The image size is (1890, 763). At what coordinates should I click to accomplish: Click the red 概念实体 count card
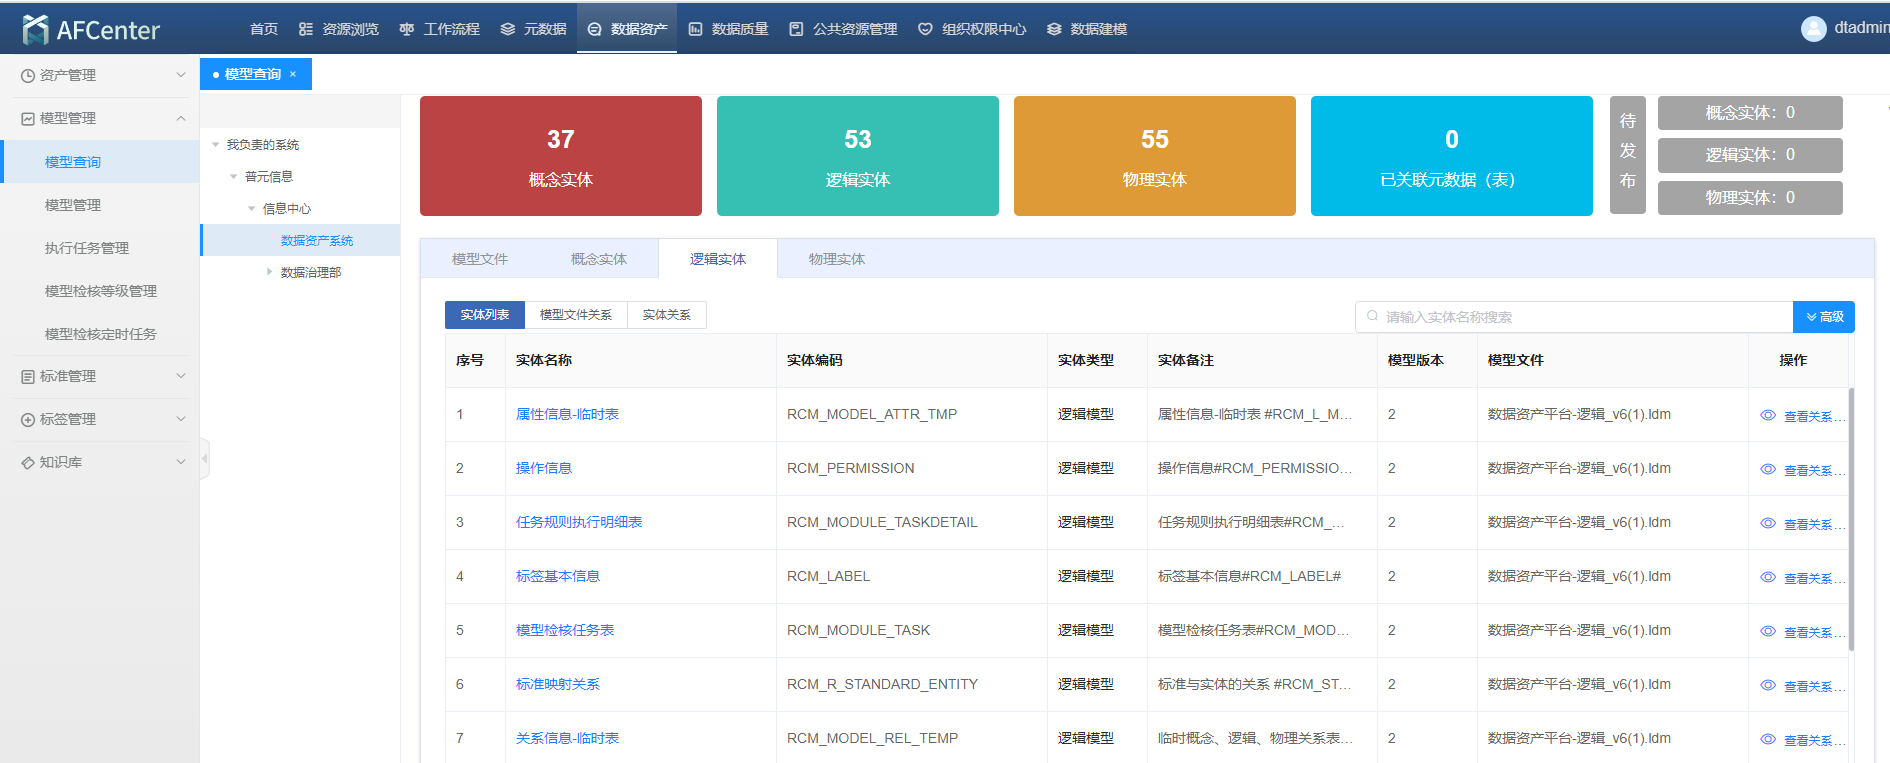561,156
